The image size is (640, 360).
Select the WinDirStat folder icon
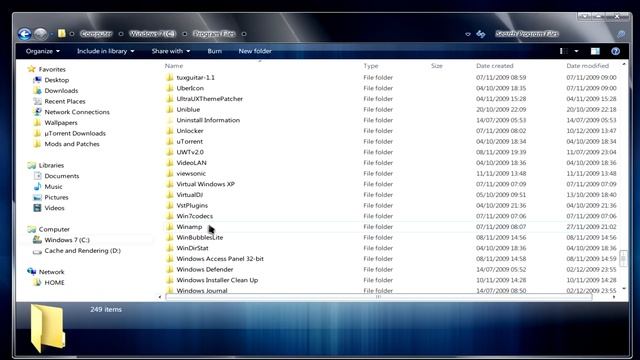click(x=170, y=248)
